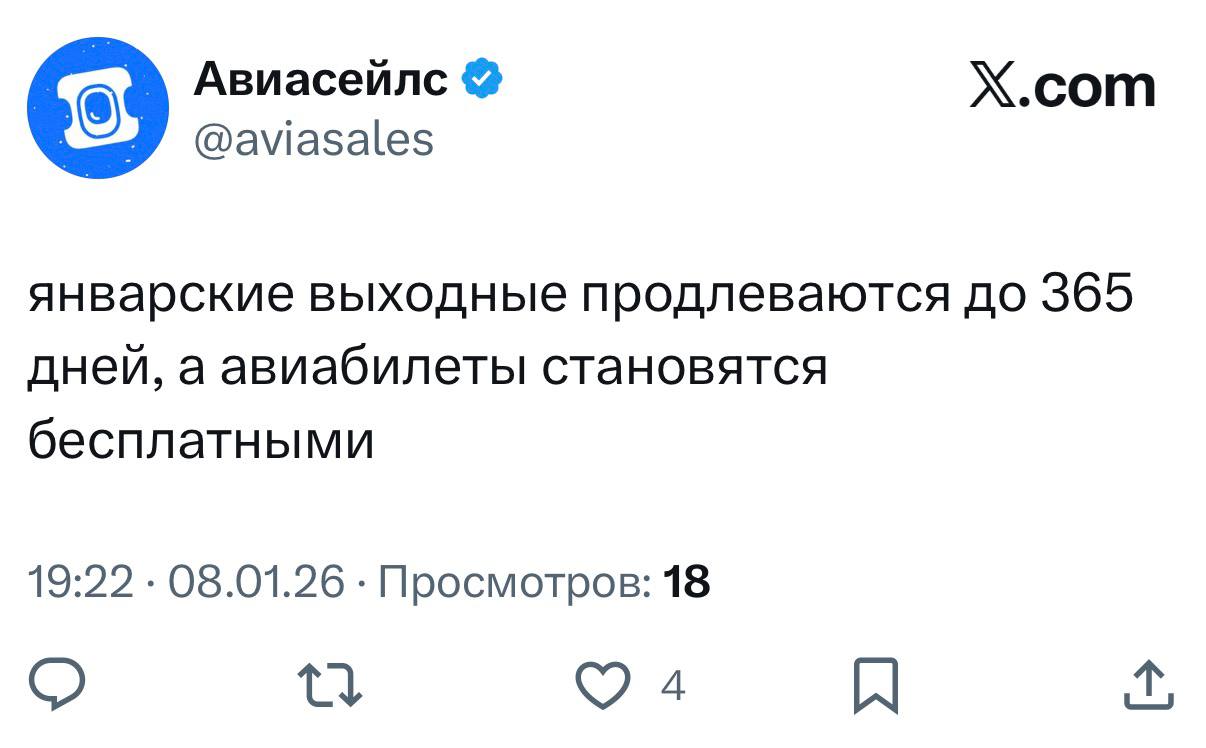Click the blue verified checkmark badge
Image resolution: width=1206 pixels, height=748 pixels.
click(x=481, y=80)
